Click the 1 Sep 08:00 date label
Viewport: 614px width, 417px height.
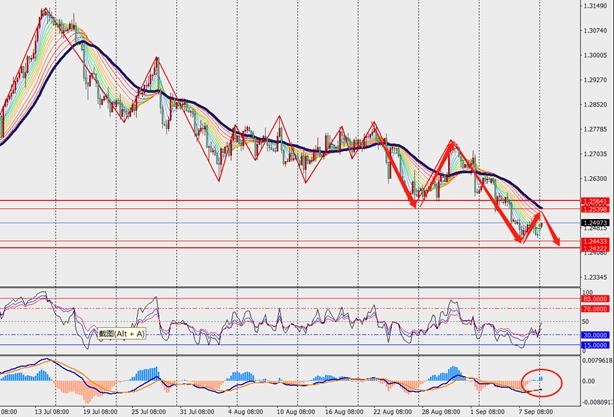pos(483,411)
